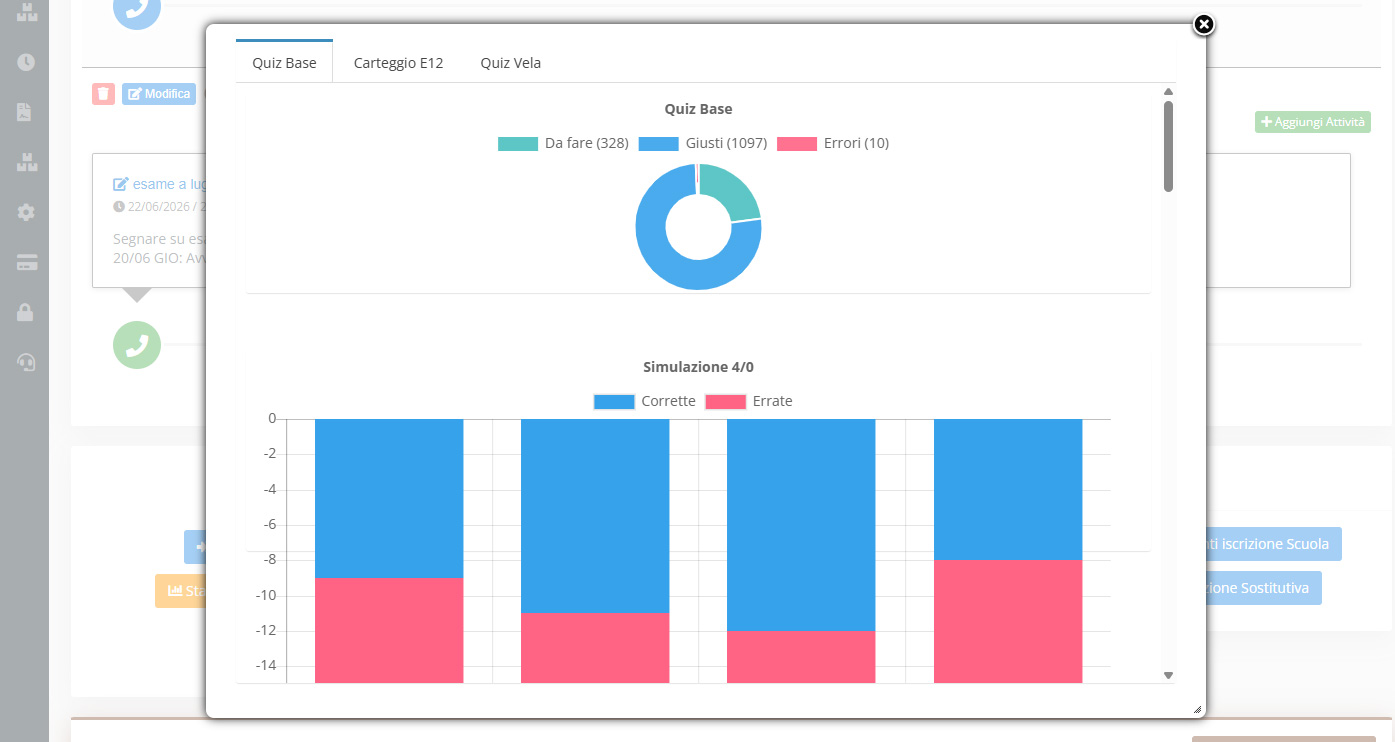Switch to the Quiz Vela tab
1395x742 pixels.
coord(510,63)
